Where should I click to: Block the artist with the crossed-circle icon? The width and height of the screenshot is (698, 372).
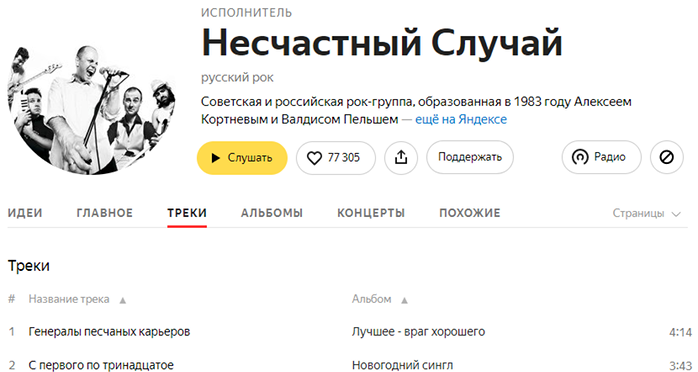tap(666, 157)
